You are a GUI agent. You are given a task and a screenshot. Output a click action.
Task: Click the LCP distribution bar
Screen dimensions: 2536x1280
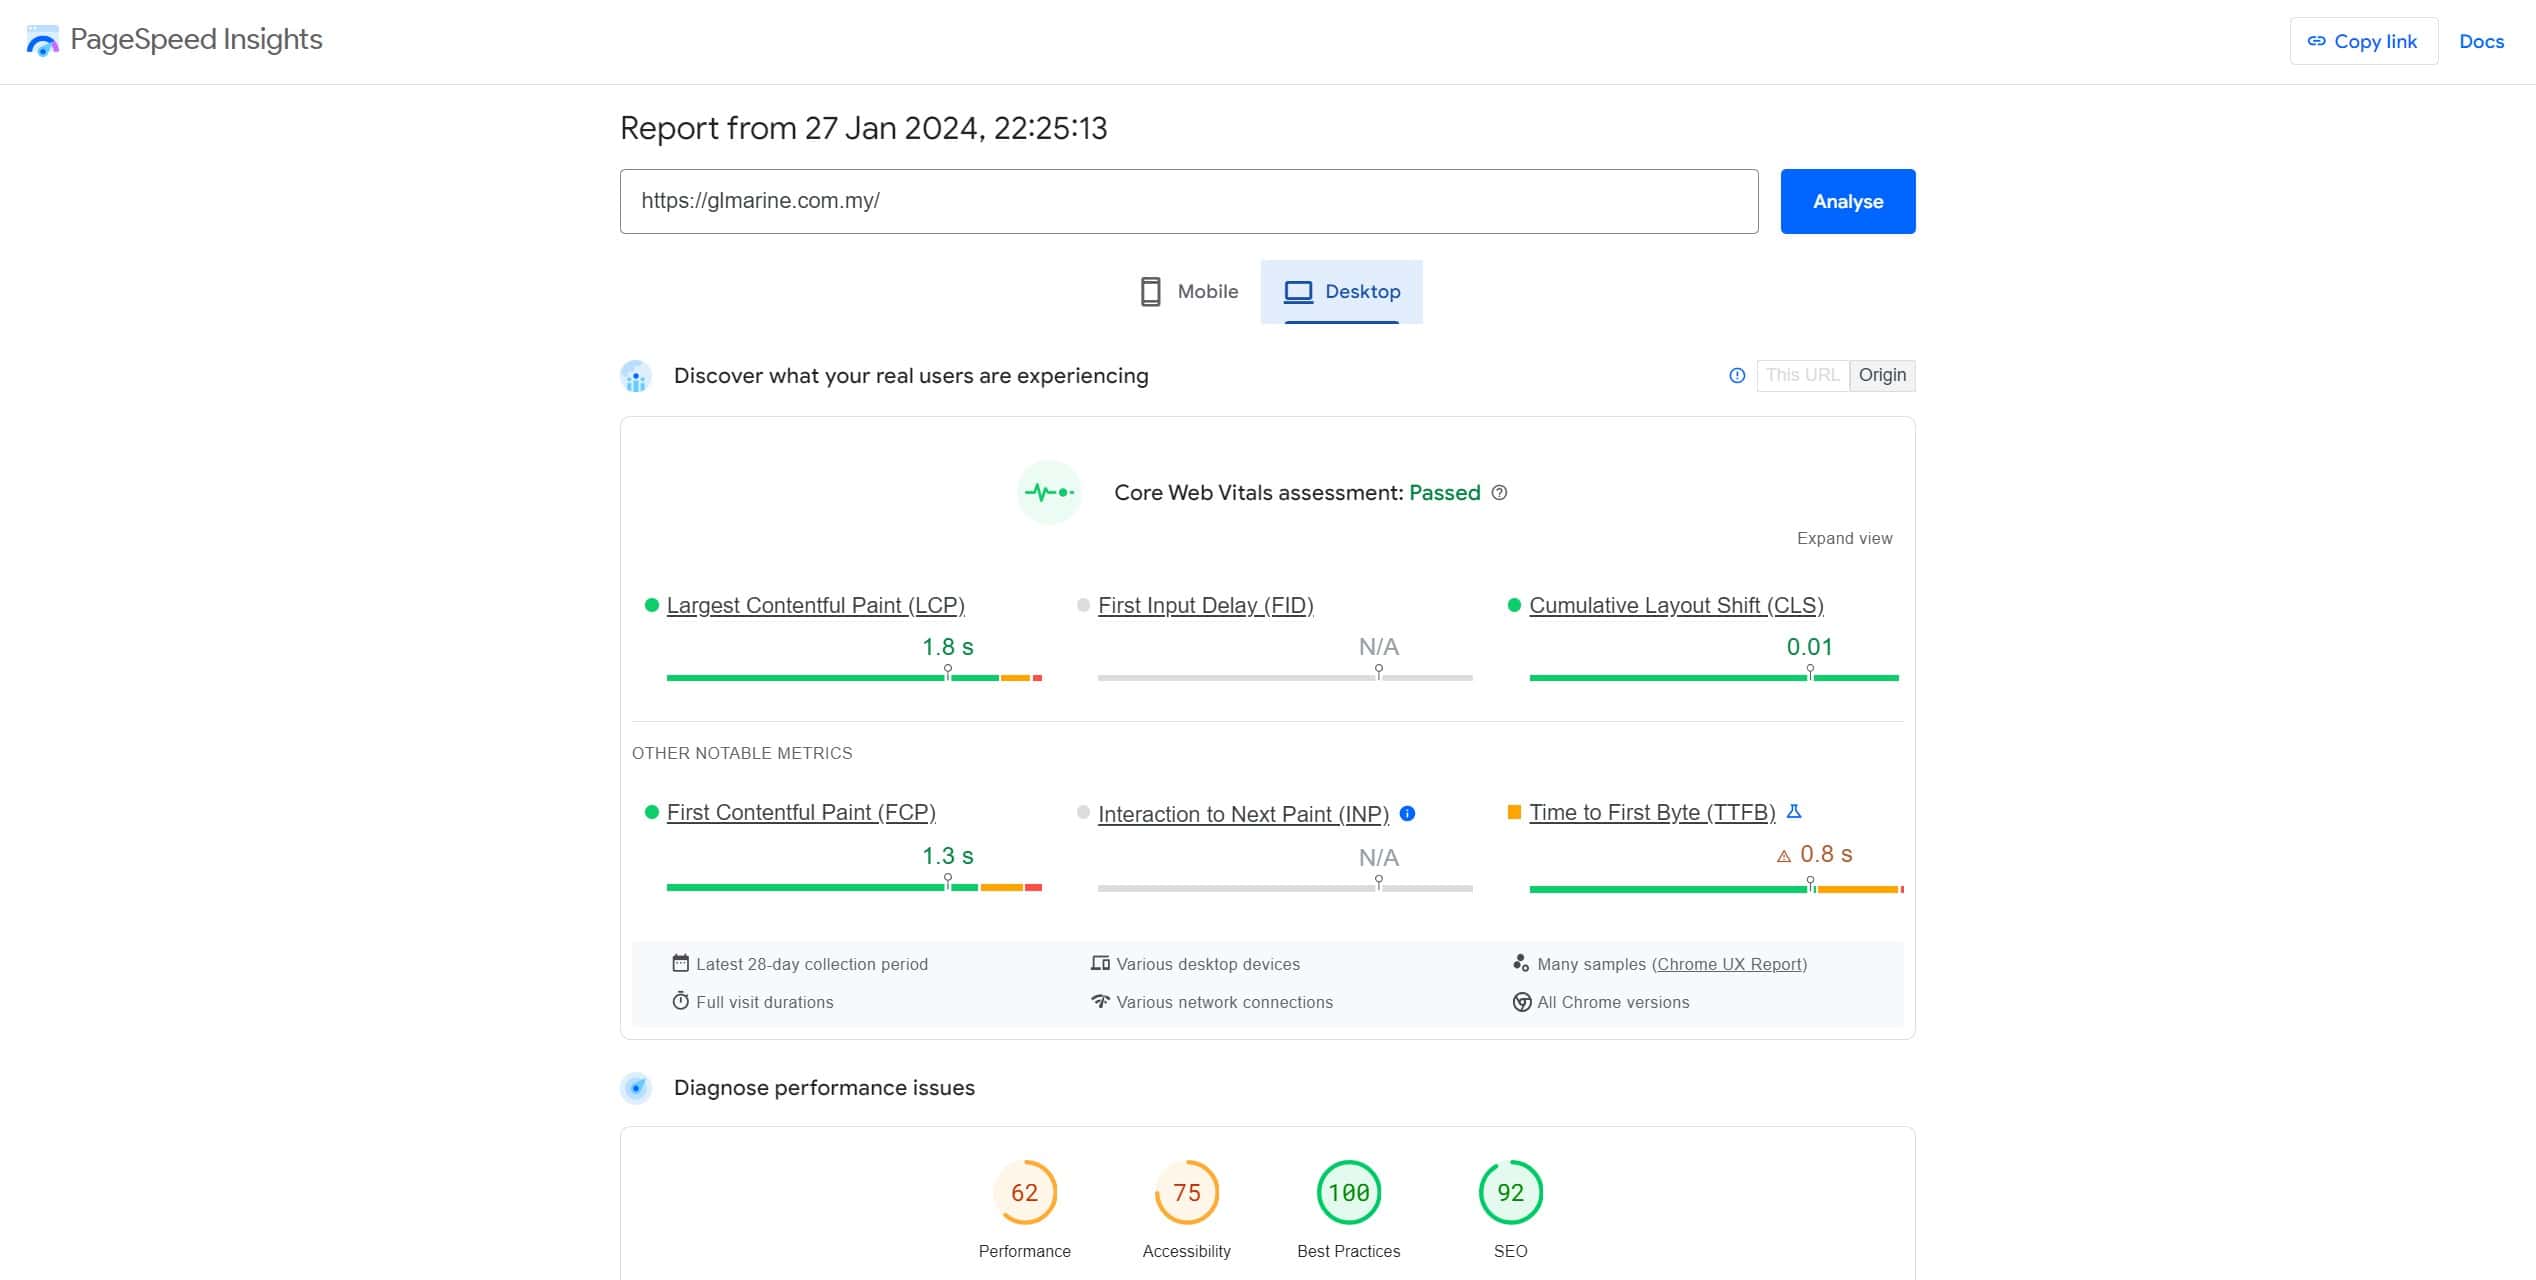point(854,678)
